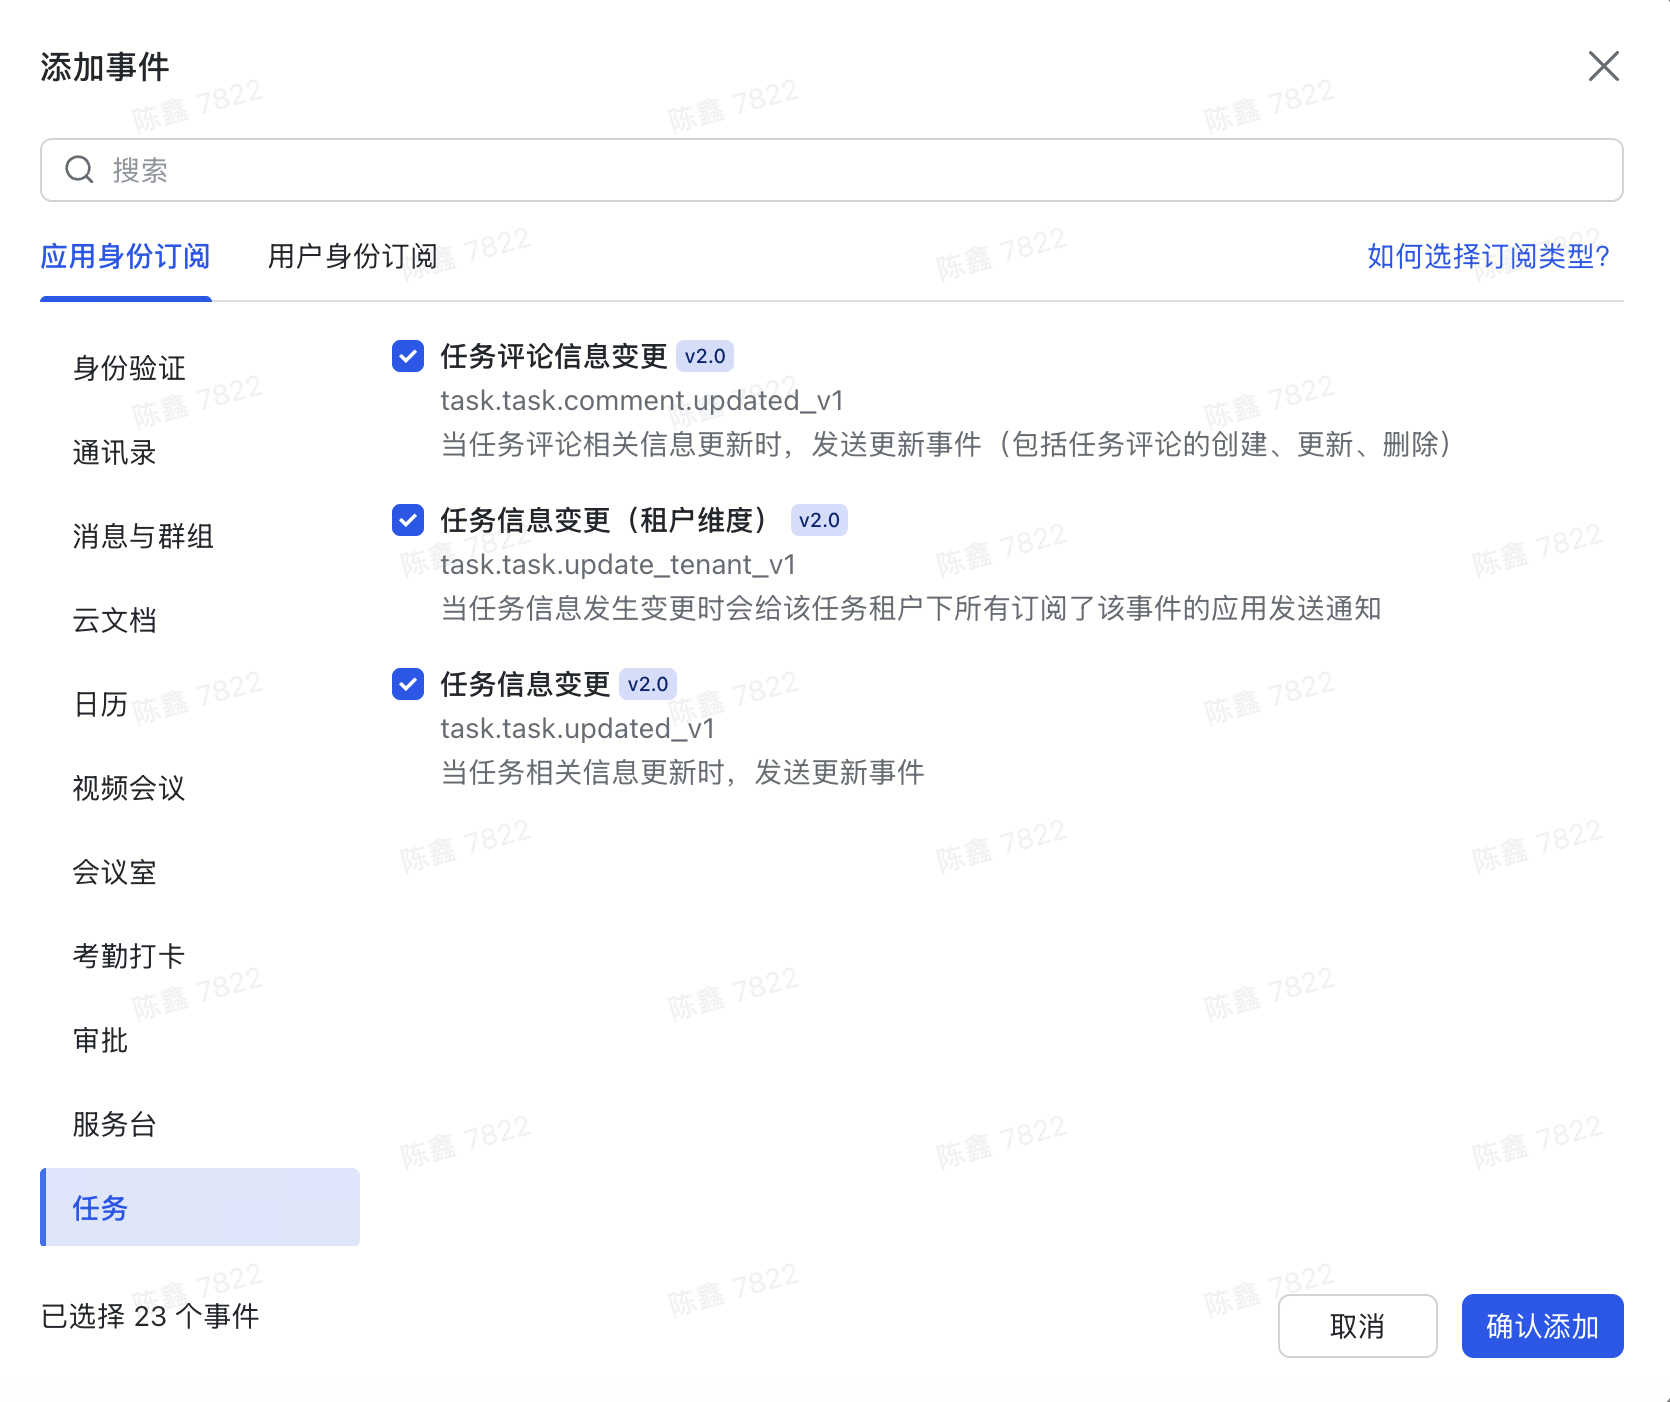
Task: Select the 应用身份订阅 tab
Action: tap(125, 256)
